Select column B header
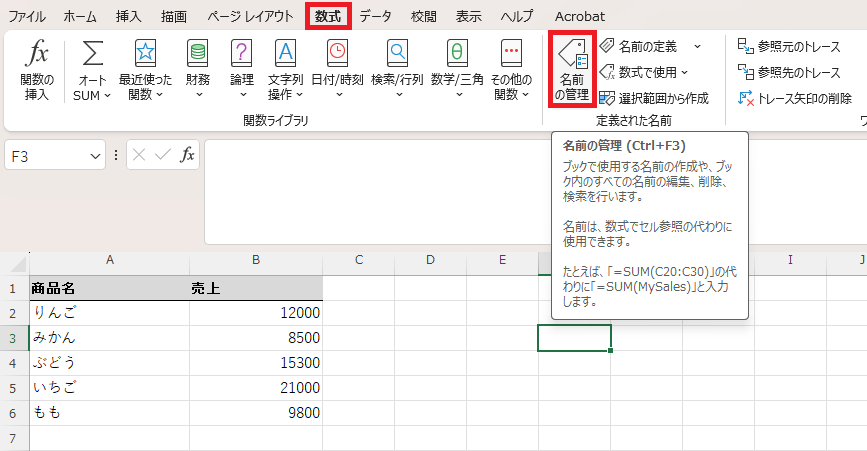 tap(256, 260)
